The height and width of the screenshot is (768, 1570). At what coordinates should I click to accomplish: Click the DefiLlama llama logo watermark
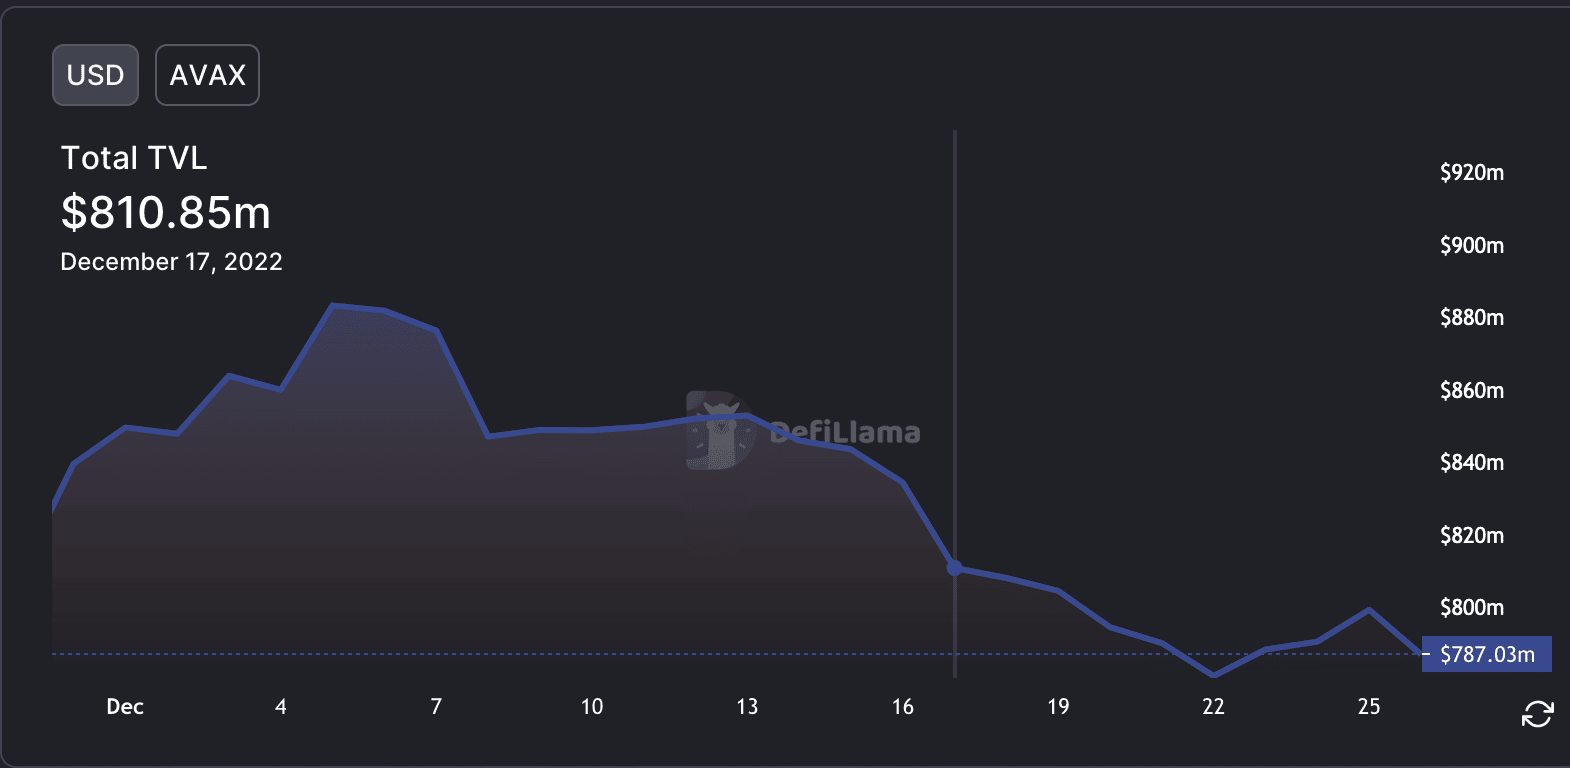(719, 430)
